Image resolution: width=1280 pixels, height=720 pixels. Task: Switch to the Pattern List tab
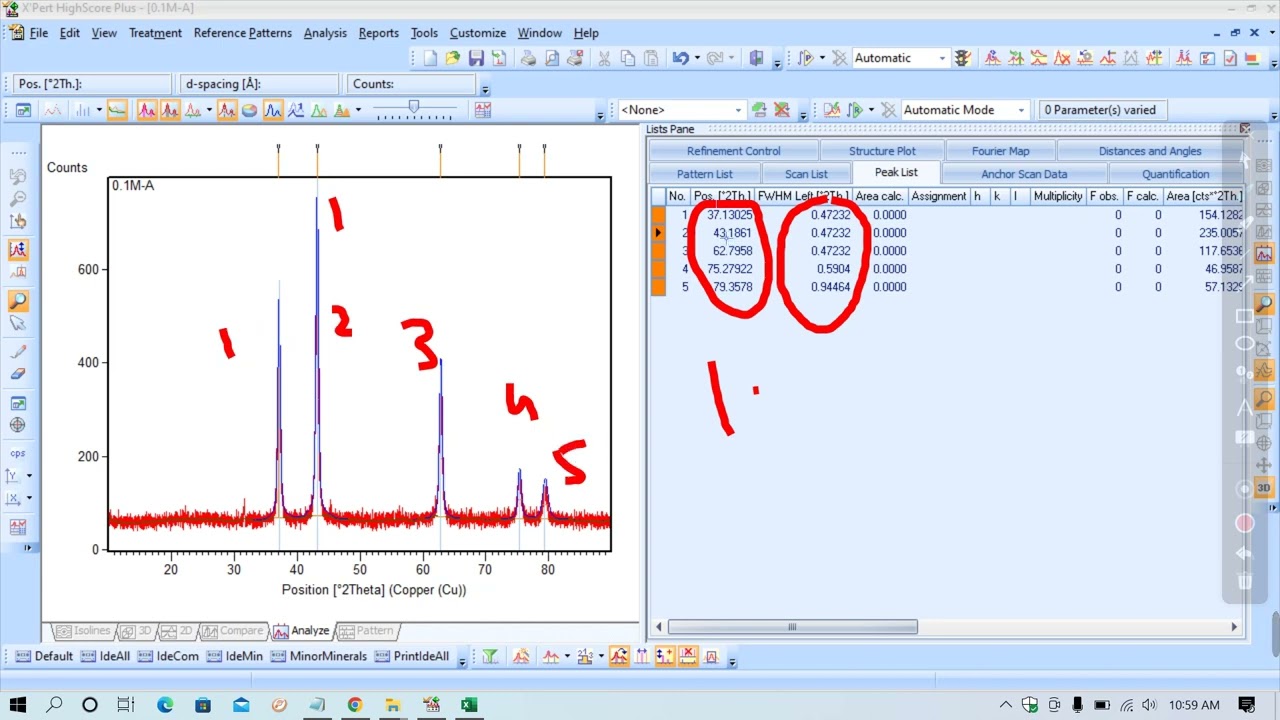point(704,174)
